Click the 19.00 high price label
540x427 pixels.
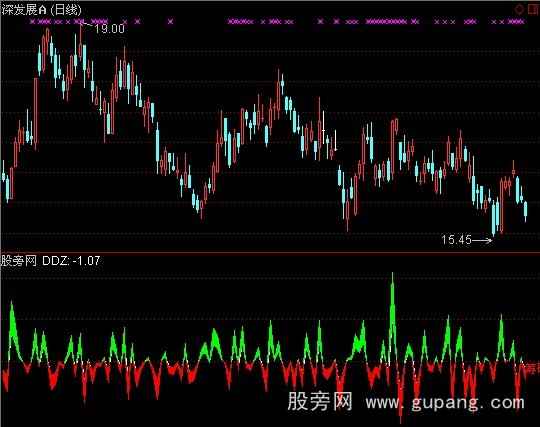[x=109, y=29]
